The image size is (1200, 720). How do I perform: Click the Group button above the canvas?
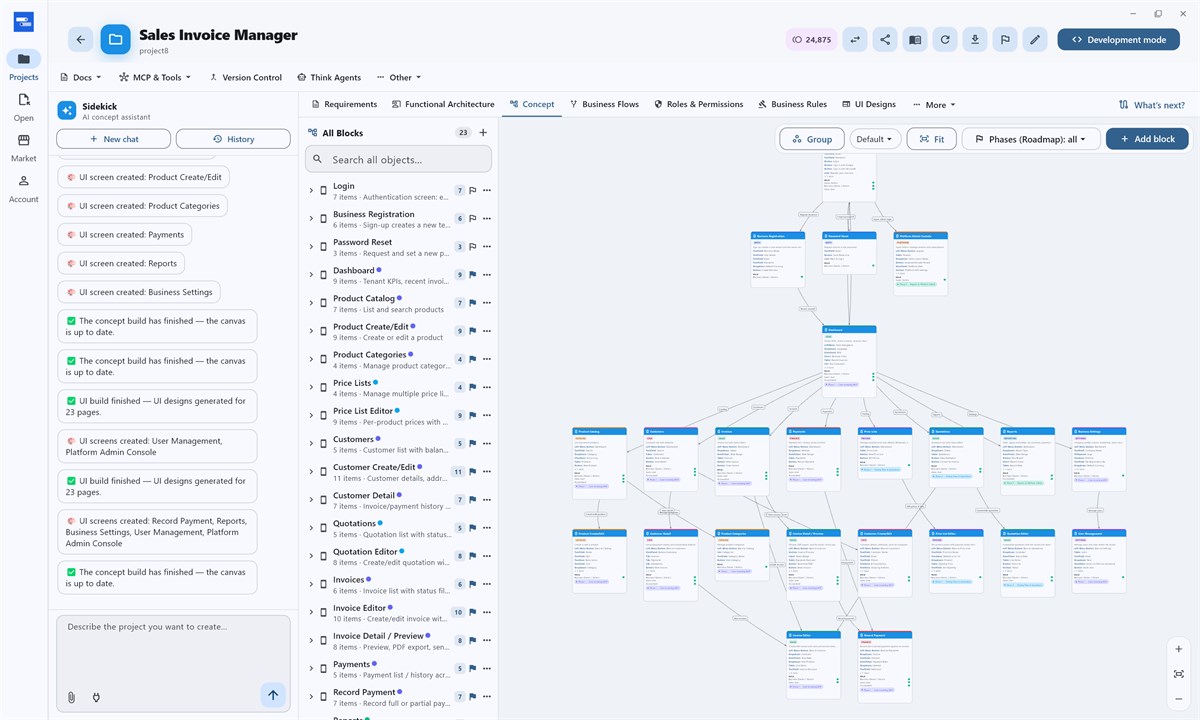point(812,139)
